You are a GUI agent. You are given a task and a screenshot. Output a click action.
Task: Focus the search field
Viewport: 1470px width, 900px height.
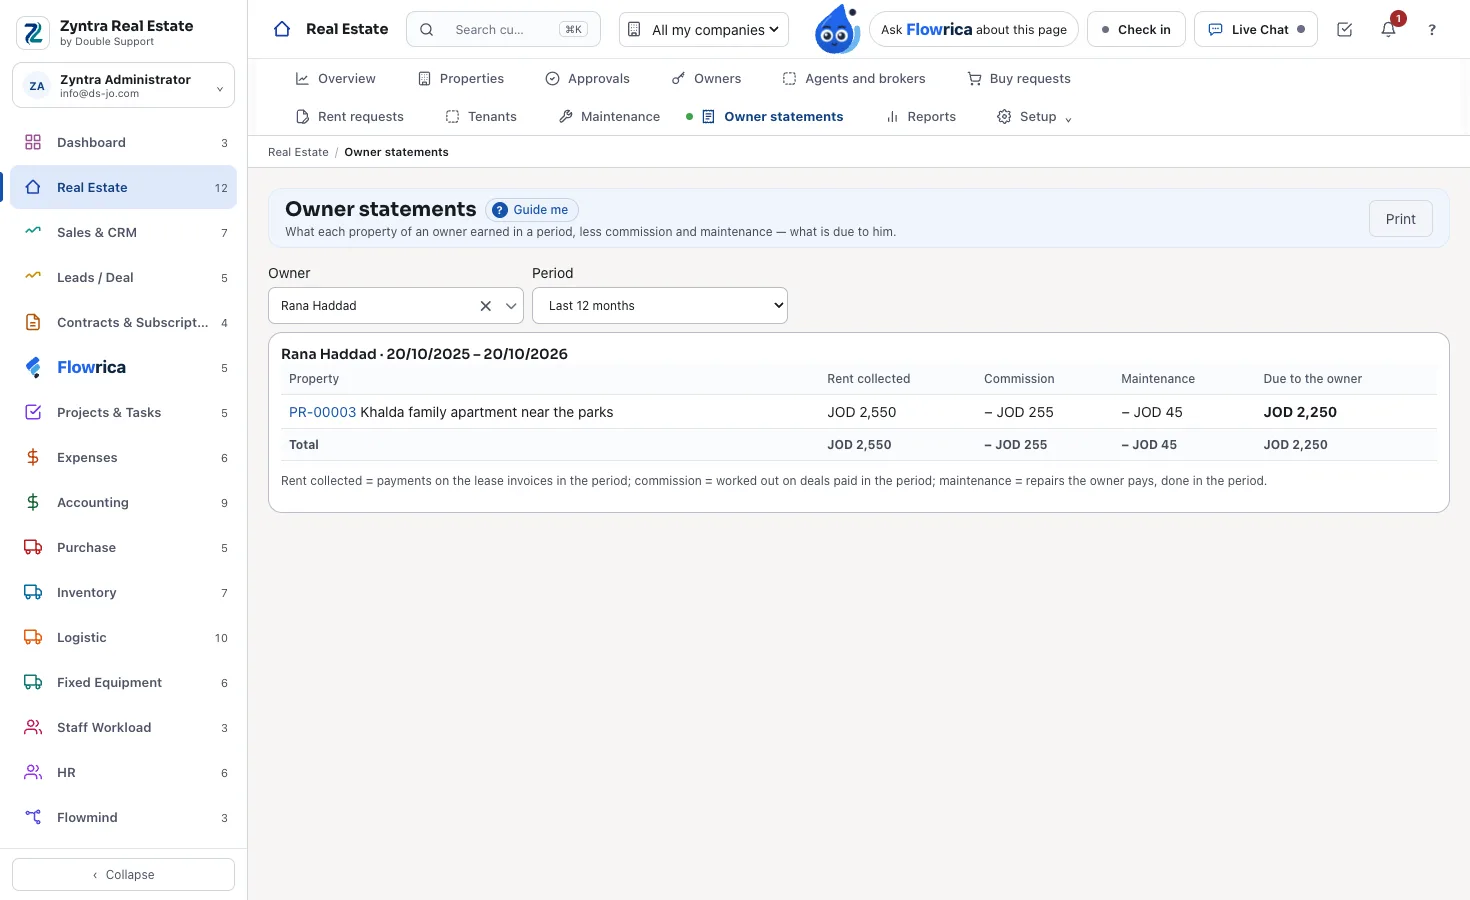click(503, 30)
